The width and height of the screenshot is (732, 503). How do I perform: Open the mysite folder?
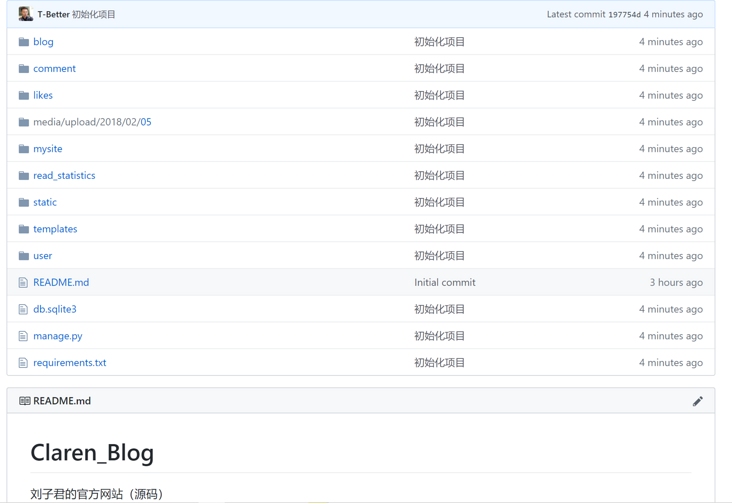[x=48, y=149]
